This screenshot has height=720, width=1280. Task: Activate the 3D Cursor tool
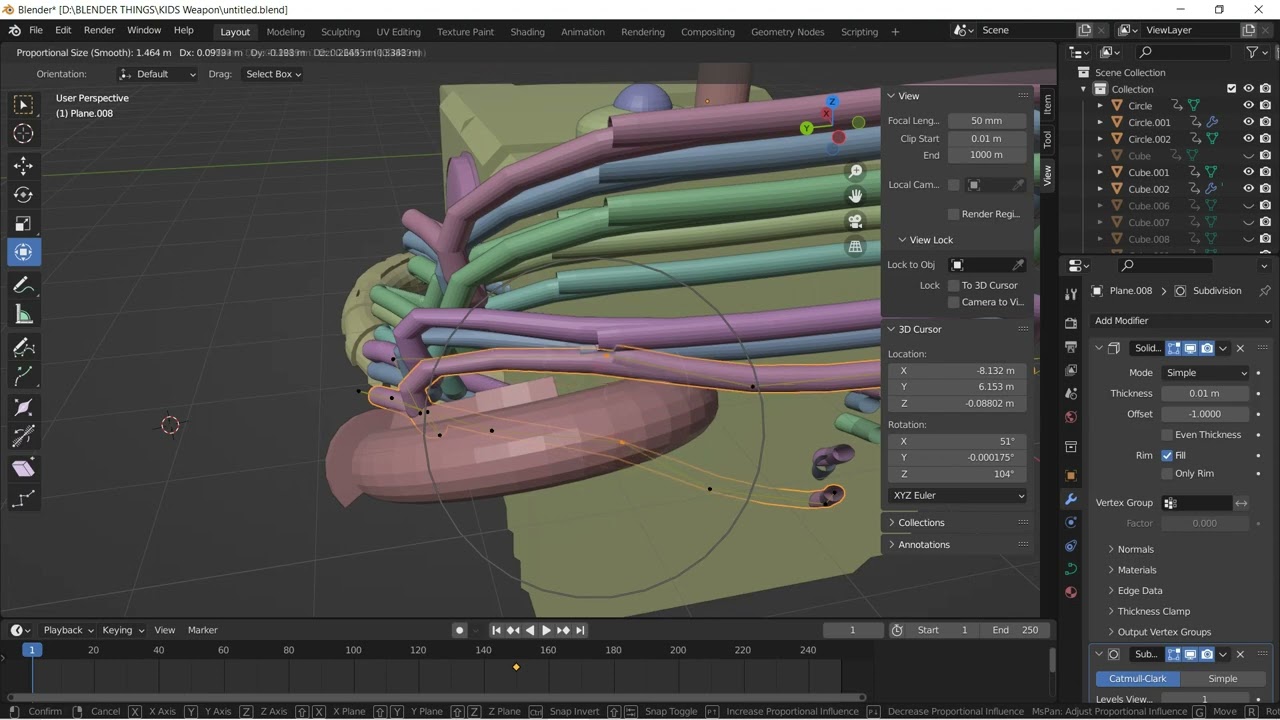click(24, 134)
